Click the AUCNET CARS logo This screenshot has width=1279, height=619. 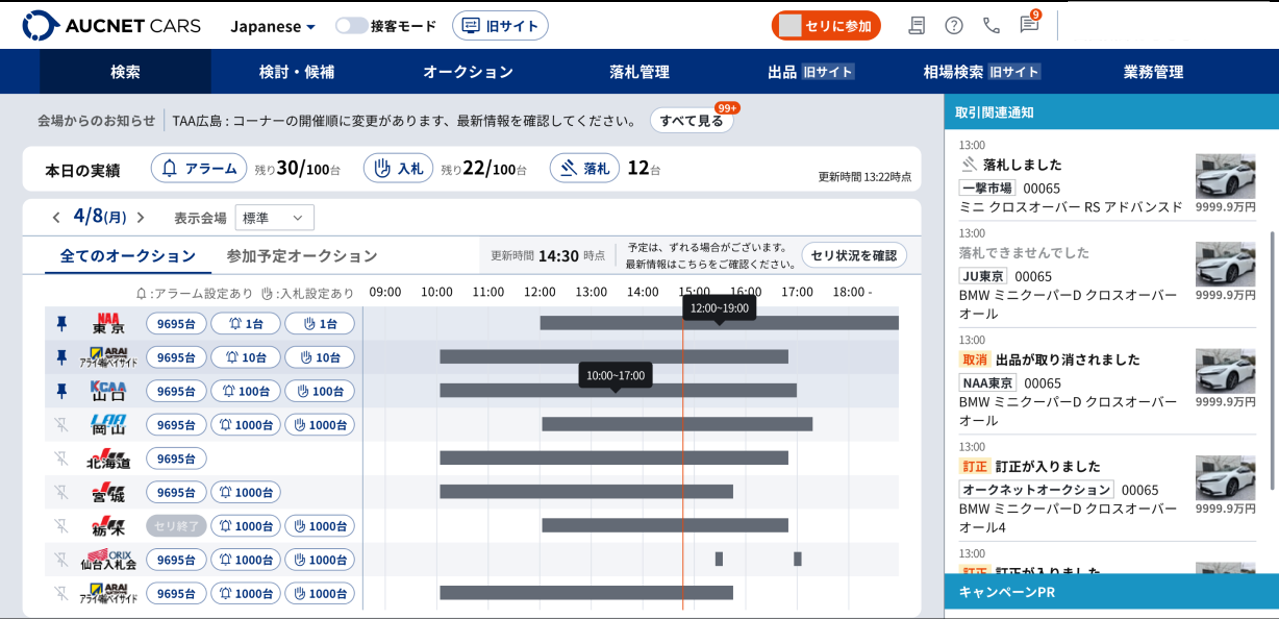(111, 26)
